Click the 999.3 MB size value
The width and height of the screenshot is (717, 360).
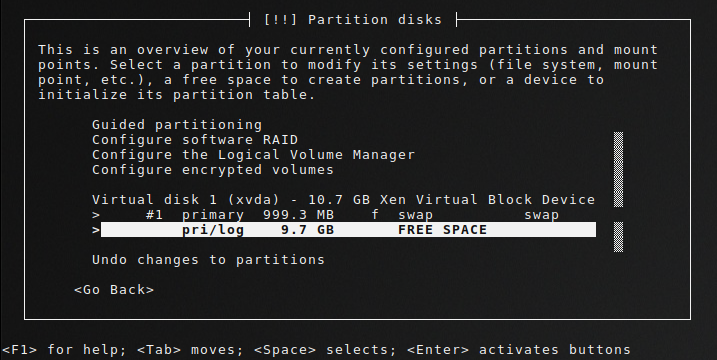point(298,215)
